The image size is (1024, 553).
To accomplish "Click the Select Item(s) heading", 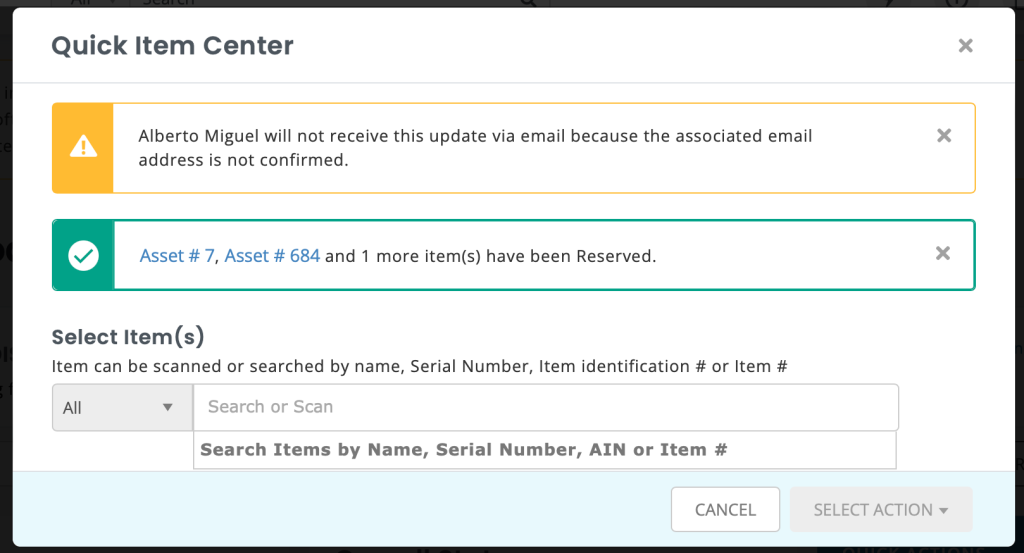I will click(x=128, y=337).
